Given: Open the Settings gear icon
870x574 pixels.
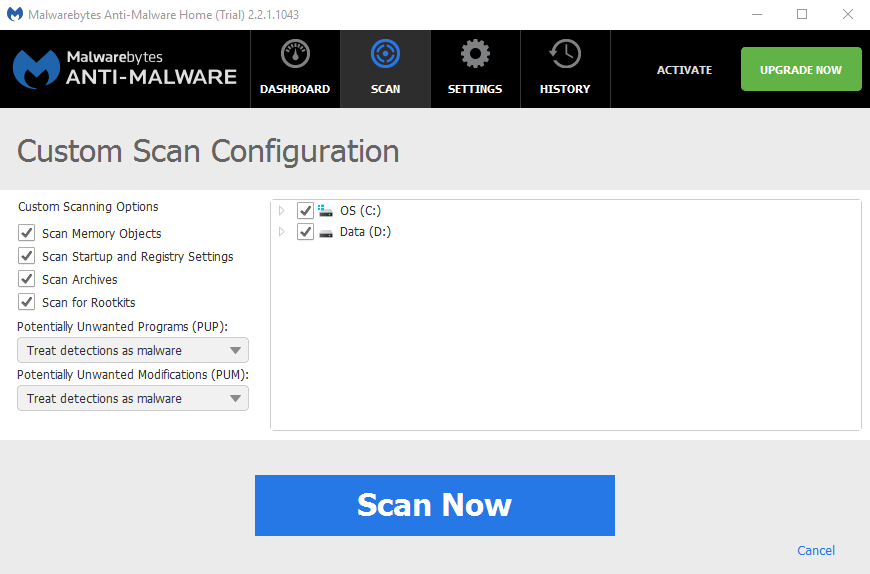Looking at the screenshot, I should click(475, 54).
